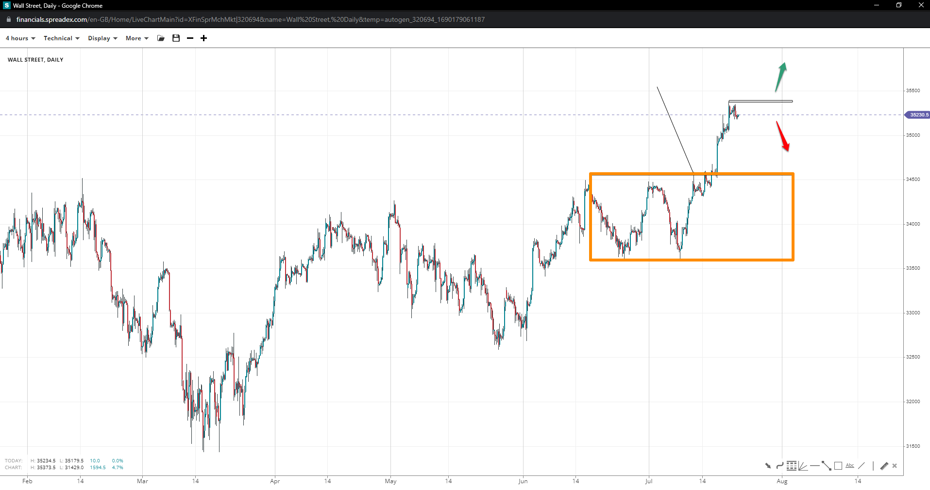
Task: Select the fan lines tool
Action: pyautogui.click(x=803, y=466)
